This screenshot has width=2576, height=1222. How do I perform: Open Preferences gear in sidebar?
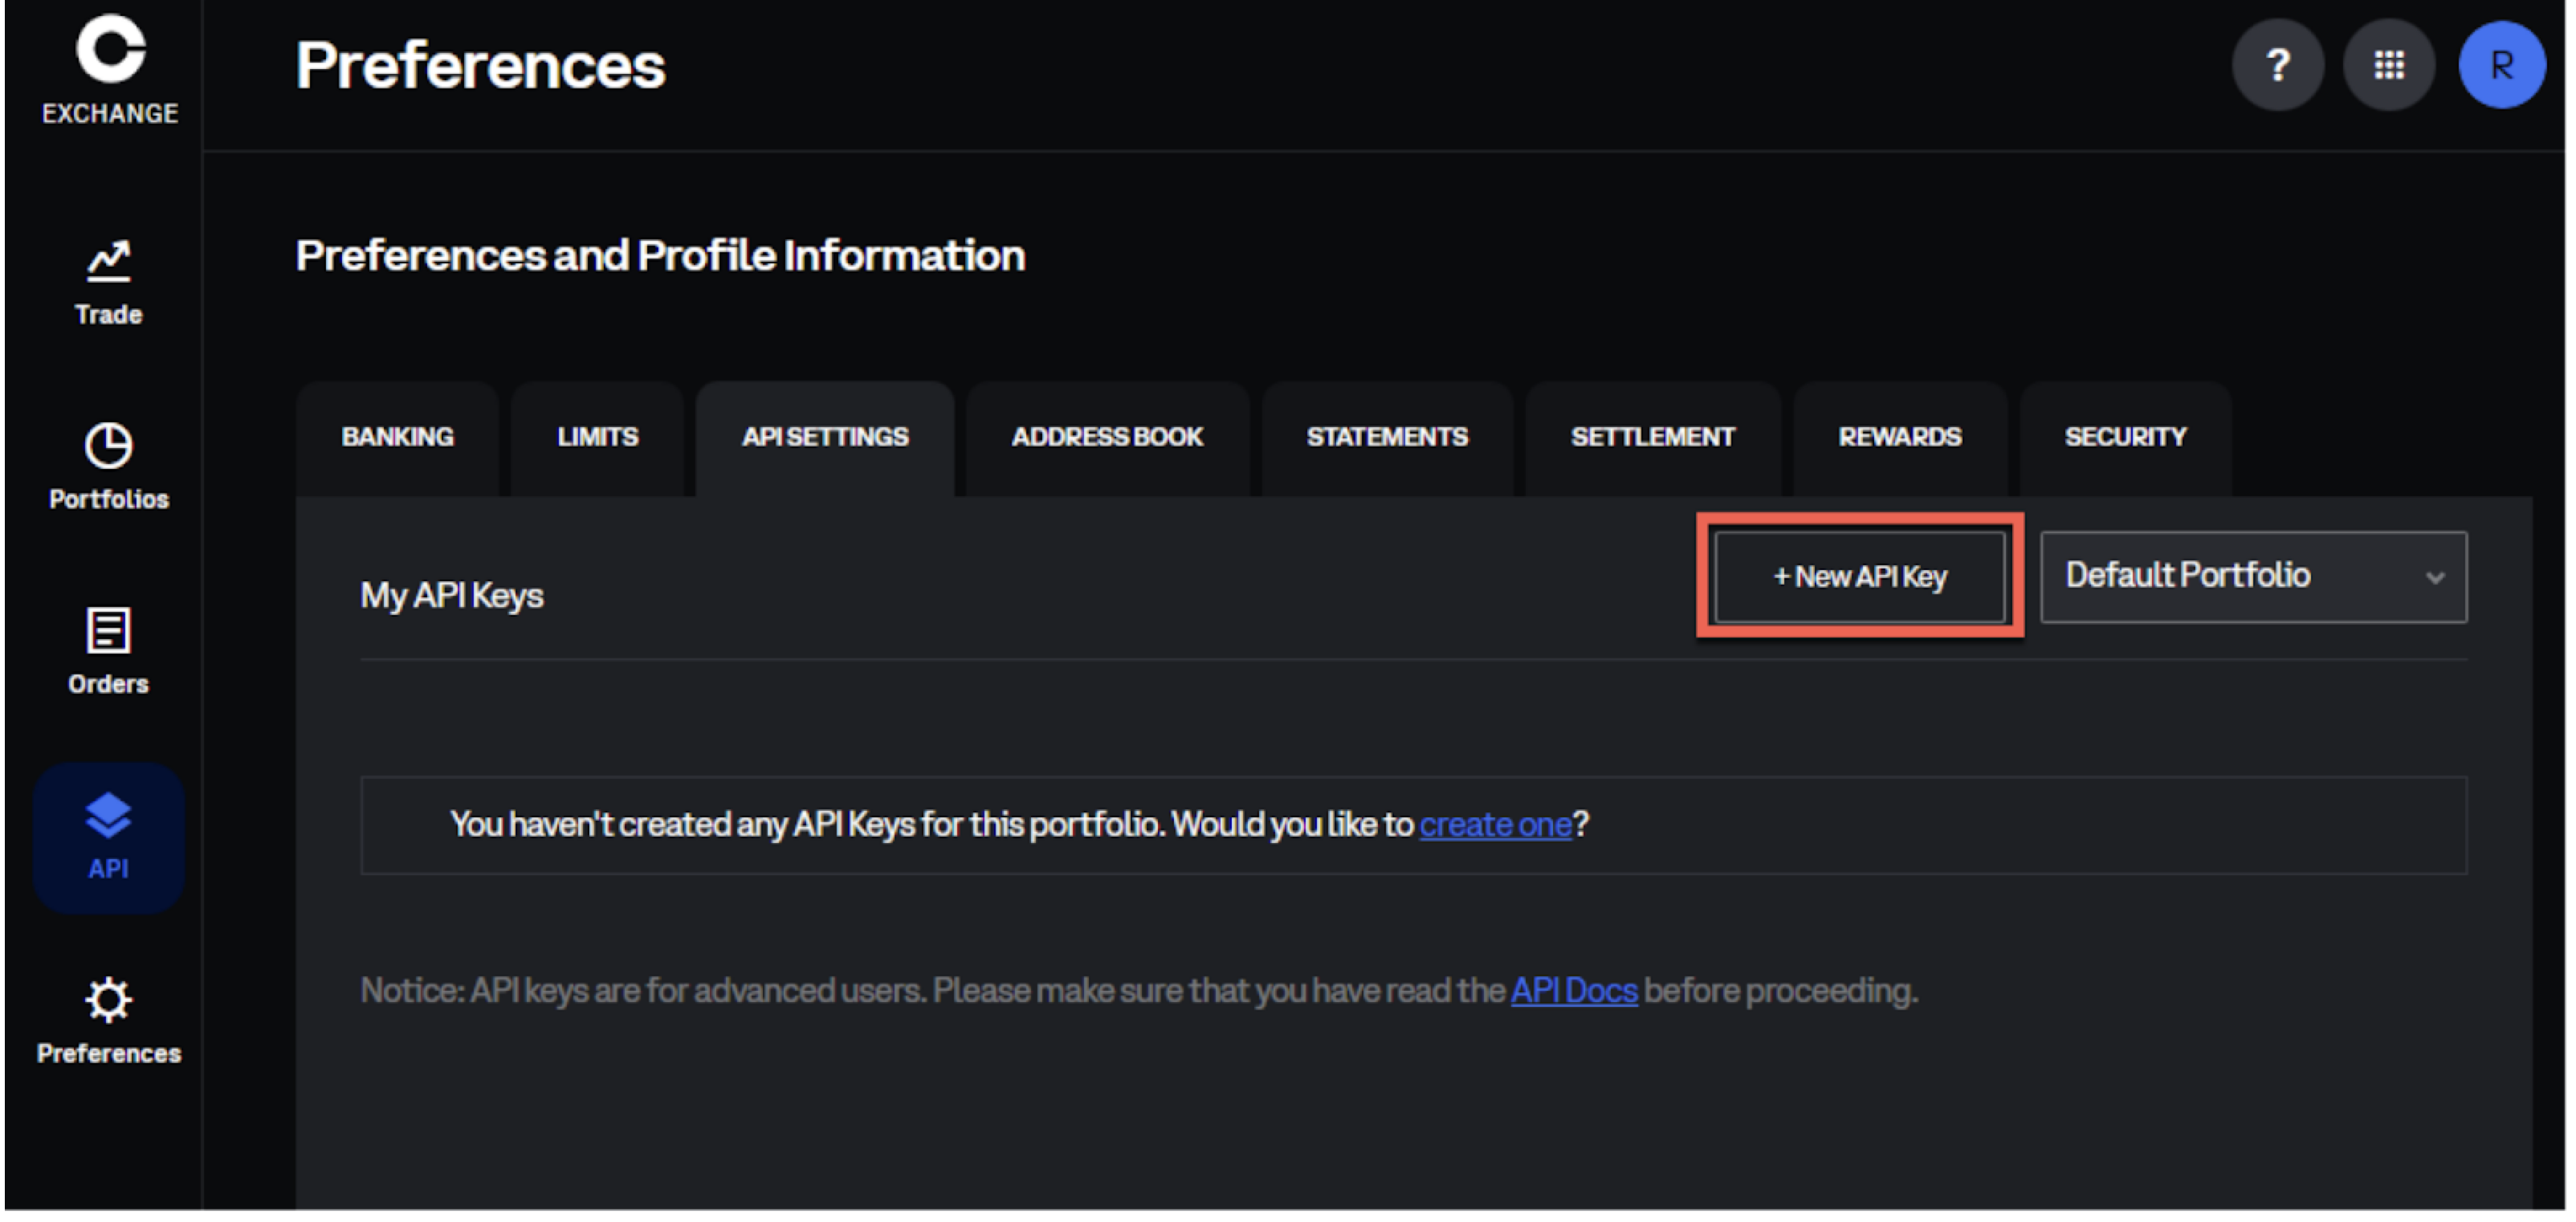coord(109,1022)
